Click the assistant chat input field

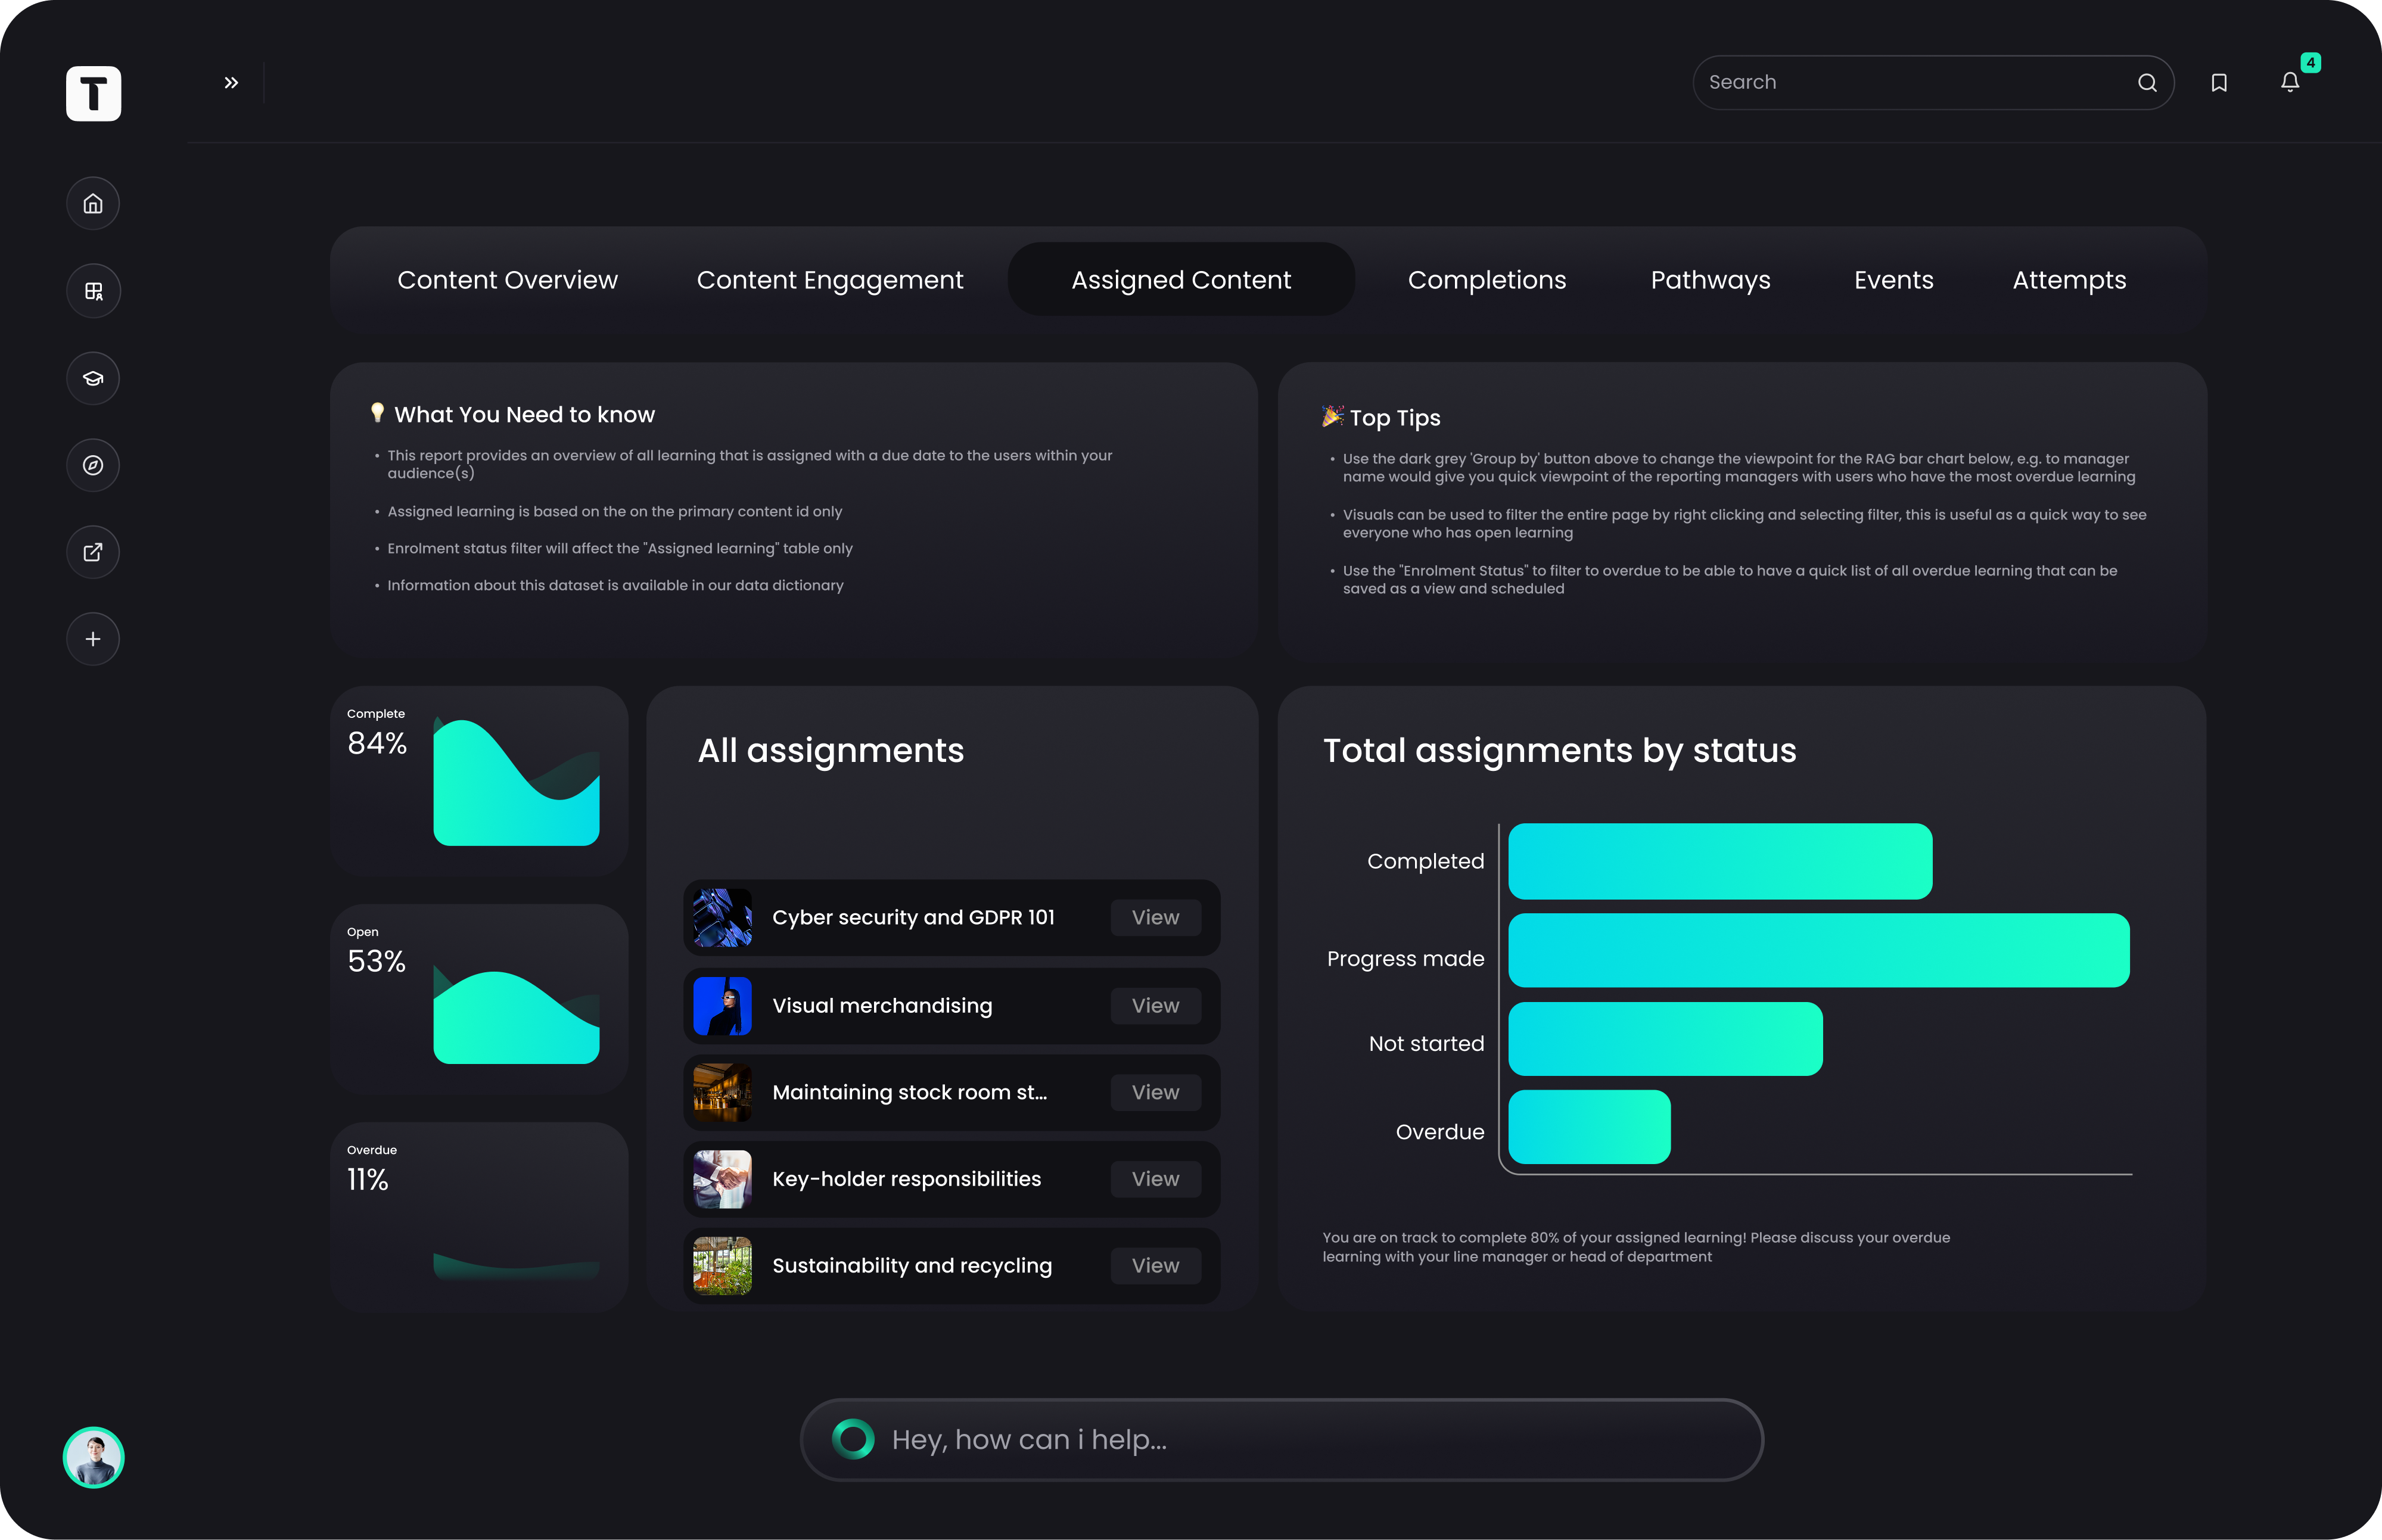click(x=1300, y=1439)
